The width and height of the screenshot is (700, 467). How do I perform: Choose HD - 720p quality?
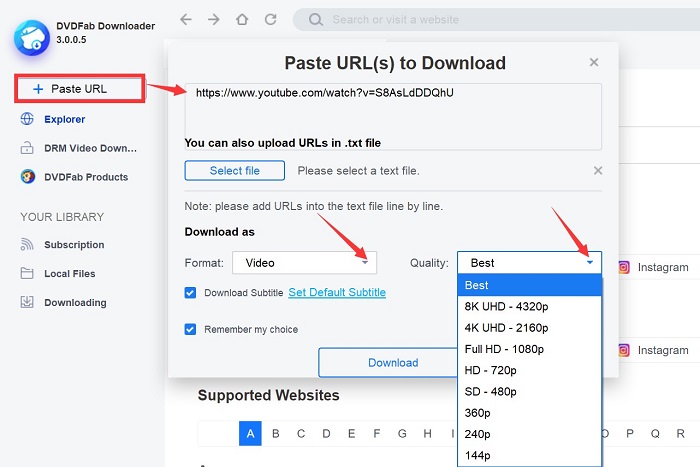pos(529,370)
